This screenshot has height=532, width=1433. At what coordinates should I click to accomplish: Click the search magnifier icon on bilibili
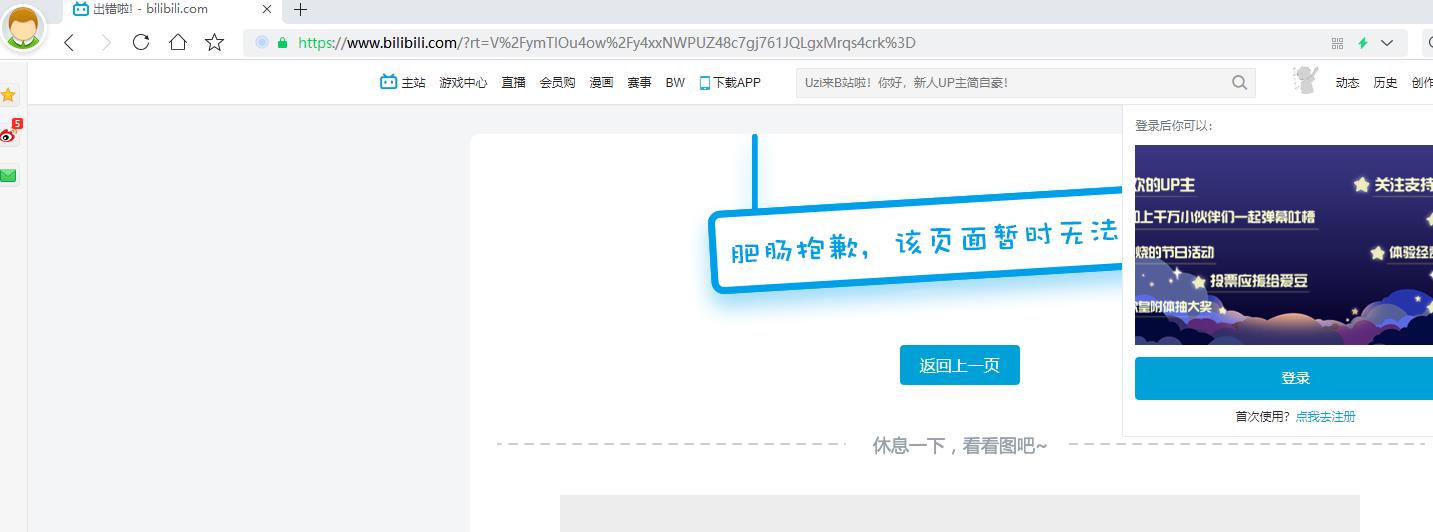tap(1239, 83)
